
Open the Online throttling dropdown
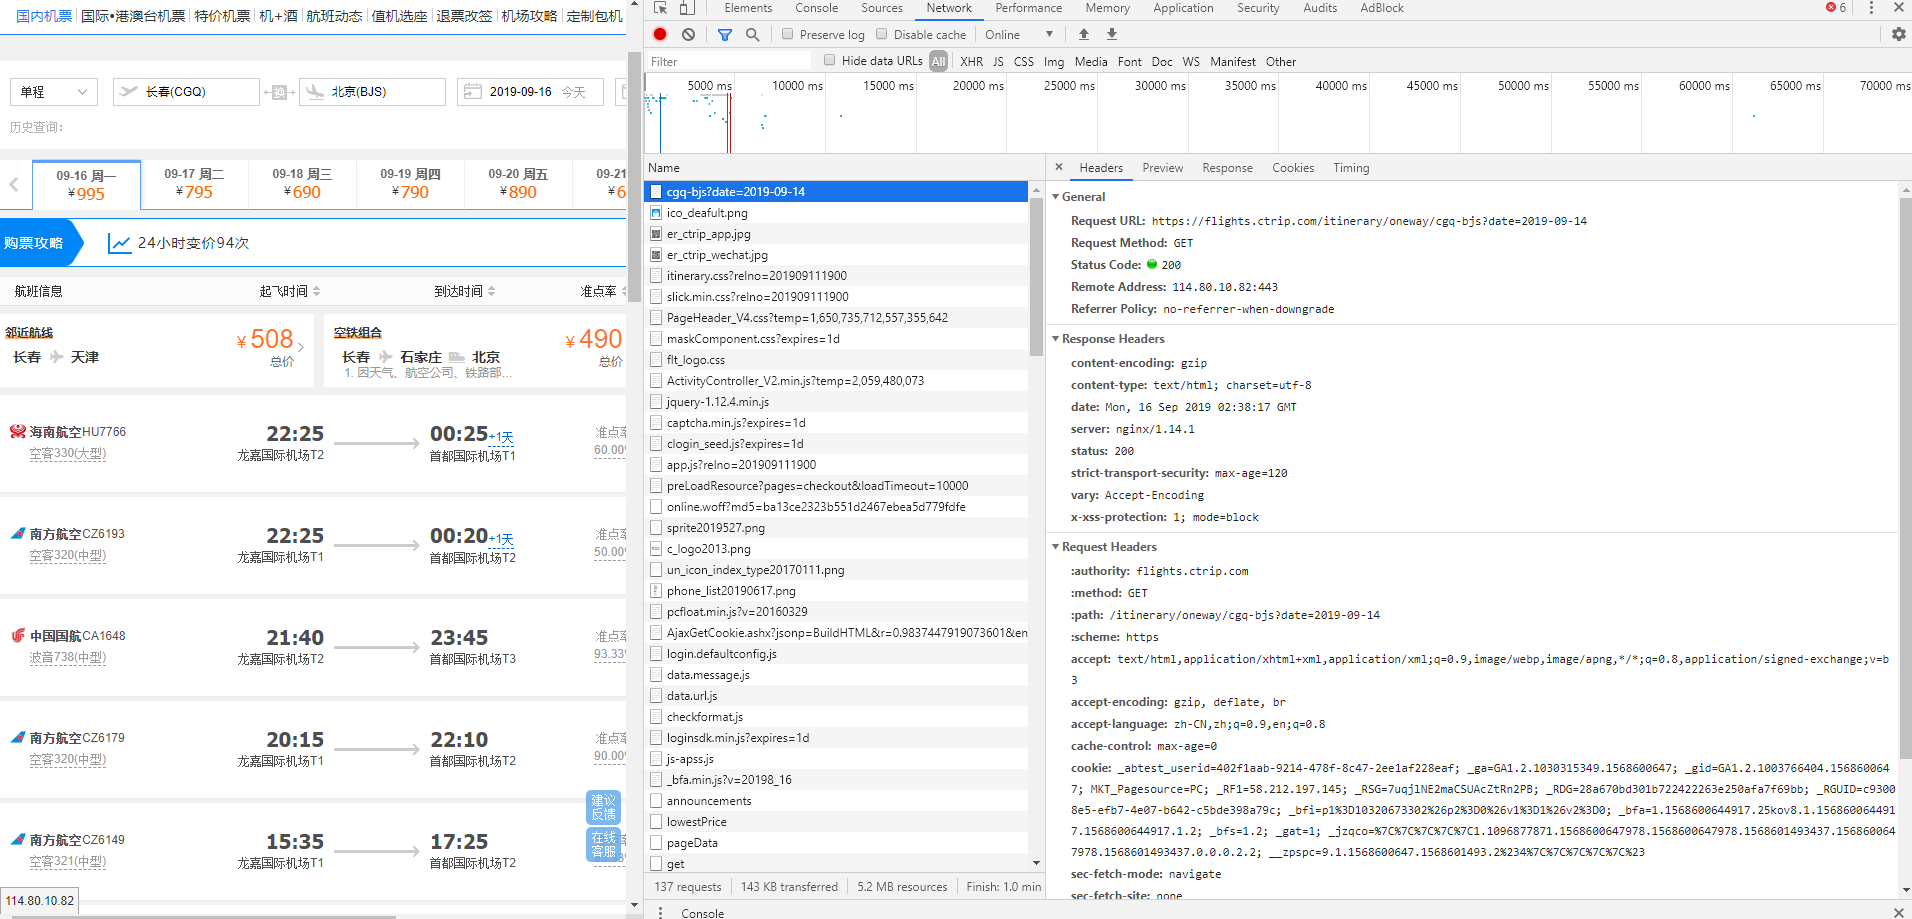pos(1018,34)
